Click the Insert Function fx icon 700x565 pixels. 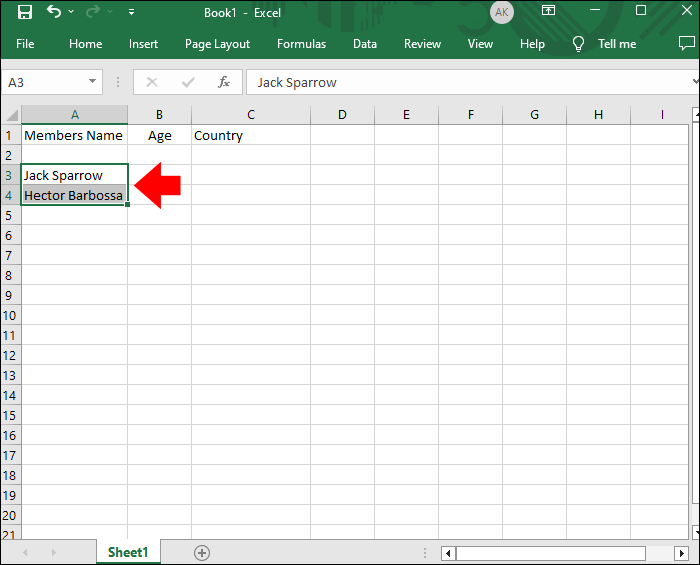coord(224,82)
